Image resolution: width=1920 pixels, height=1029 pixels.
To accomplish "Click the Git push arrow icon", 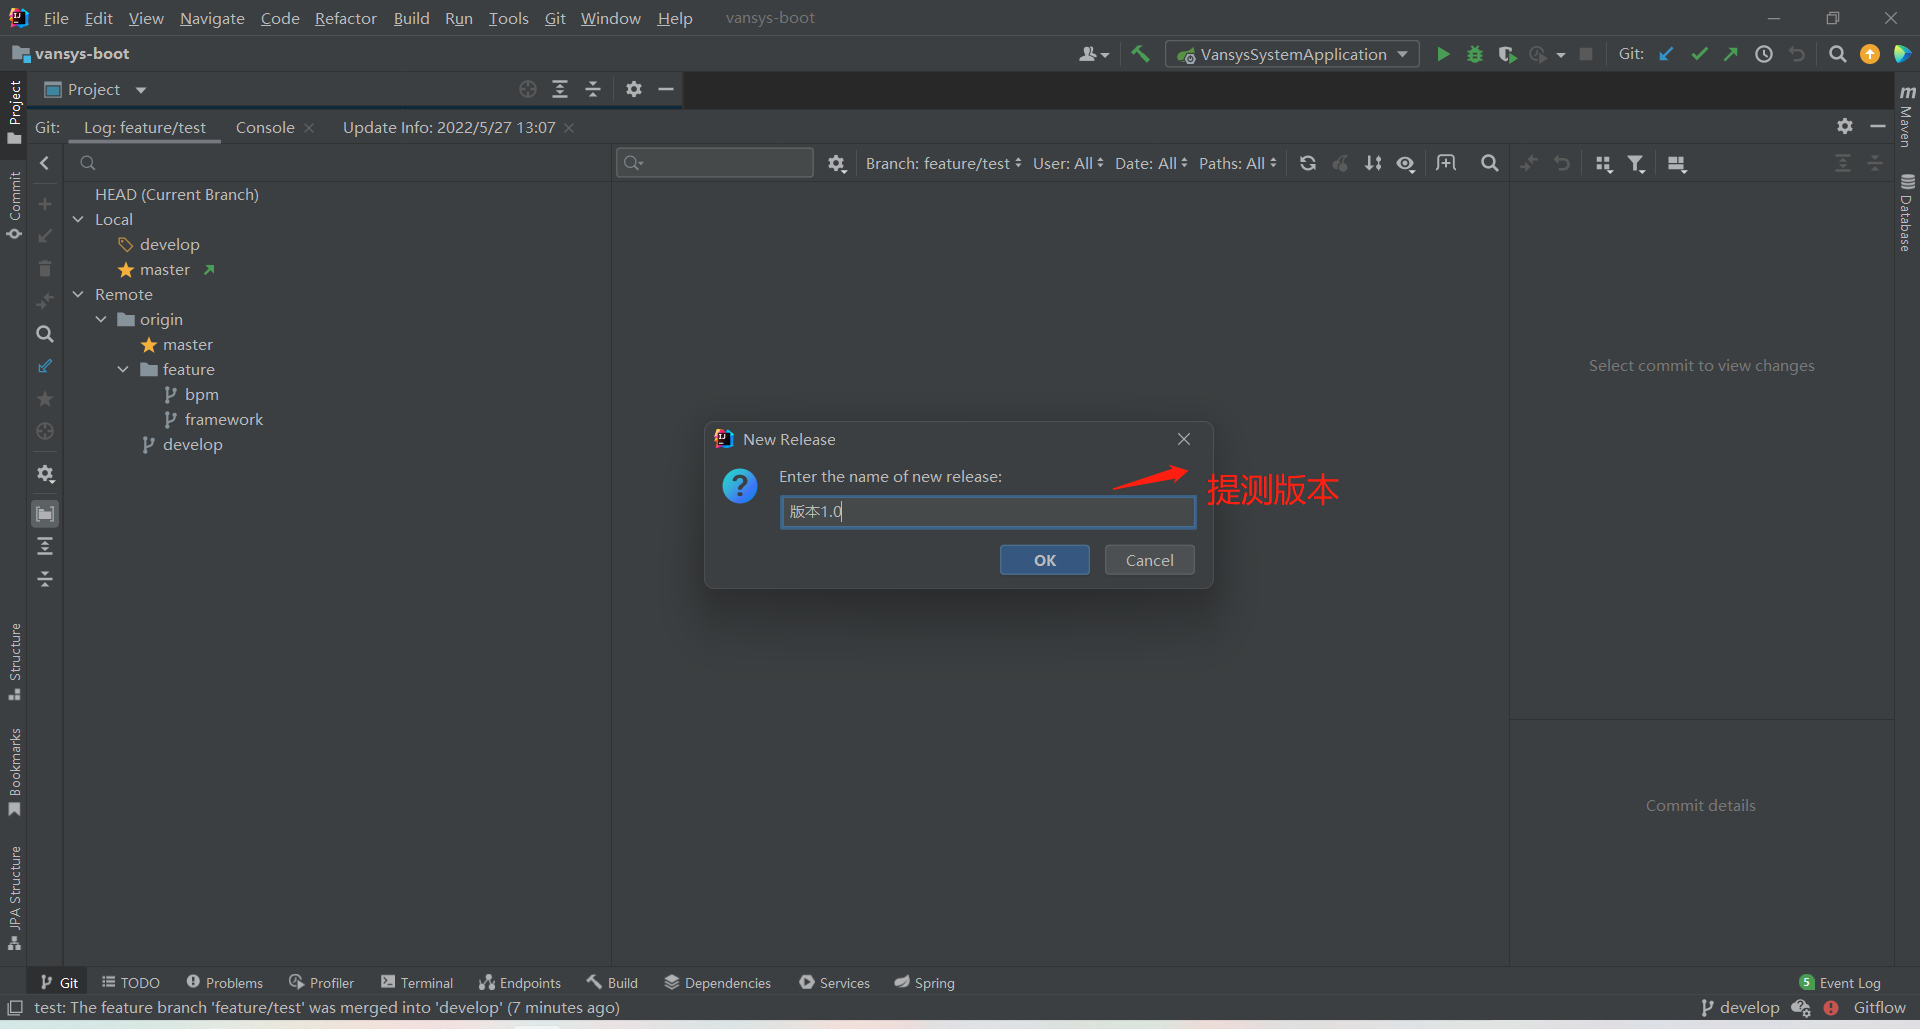I will 1731,55.
